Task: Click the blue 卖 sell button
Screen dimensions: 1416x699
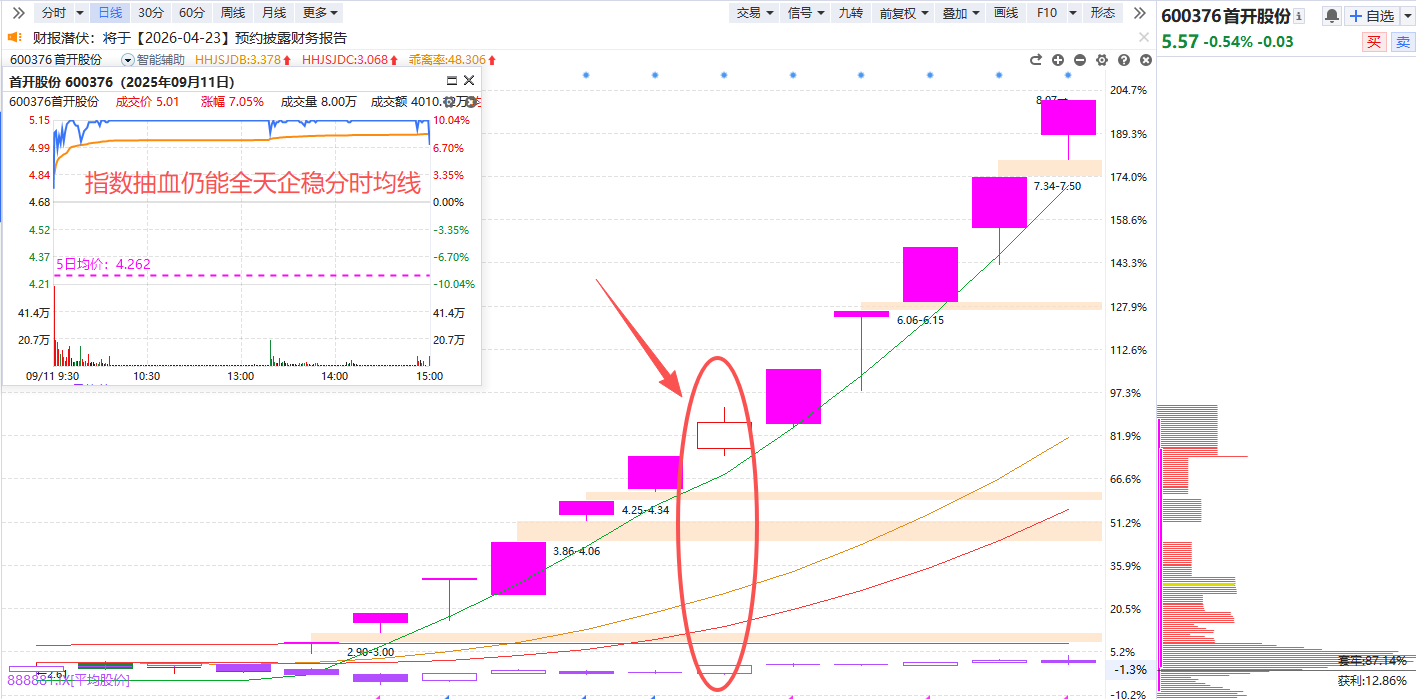Action: point(1403,42)
